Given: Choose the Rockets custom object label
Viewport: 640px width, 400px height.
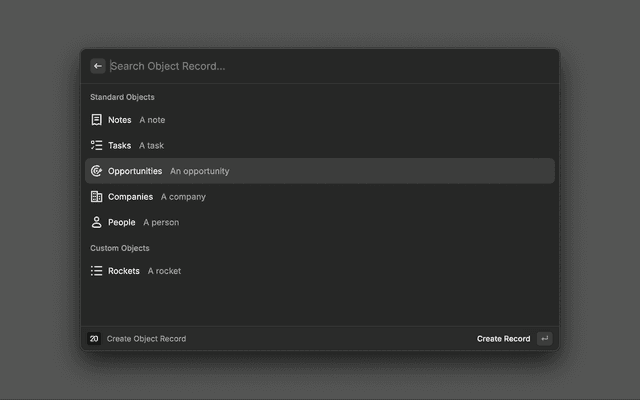Looking at the screenshot, I should [x=124, y=271].
